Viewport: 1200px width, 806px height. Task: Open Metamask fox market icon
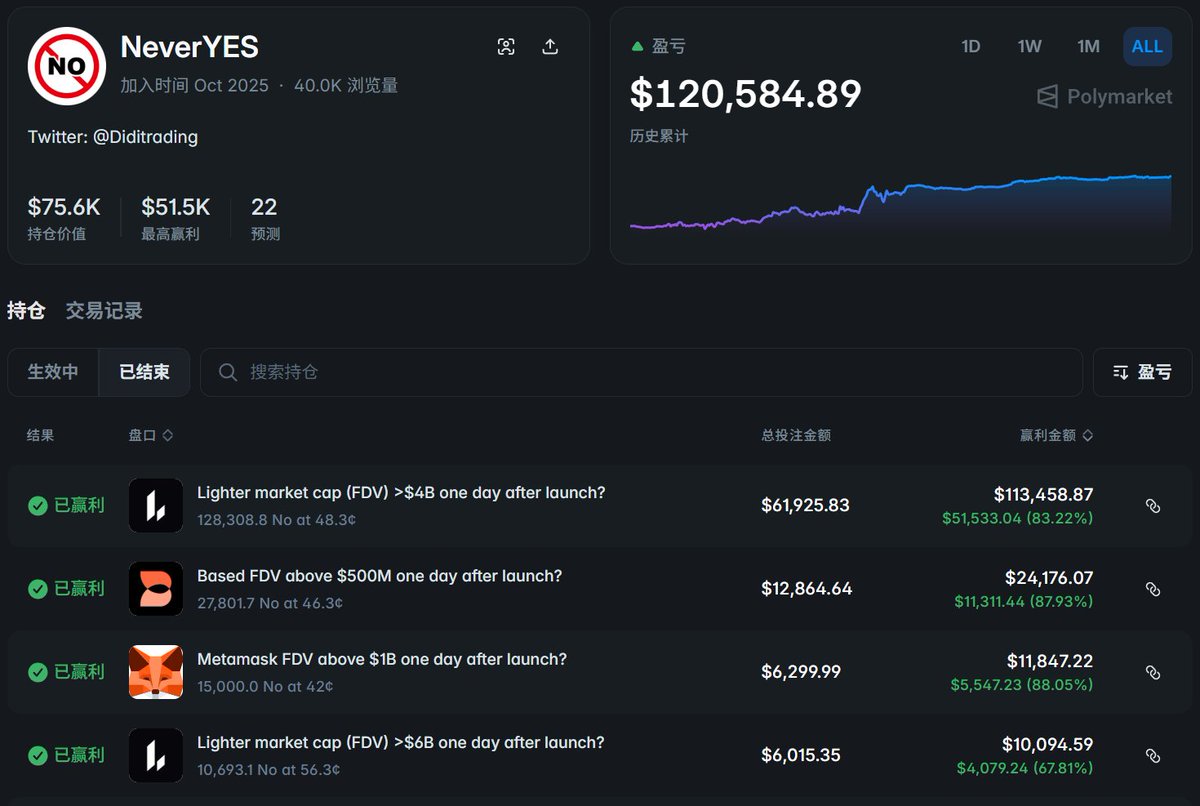click(156, 672)
